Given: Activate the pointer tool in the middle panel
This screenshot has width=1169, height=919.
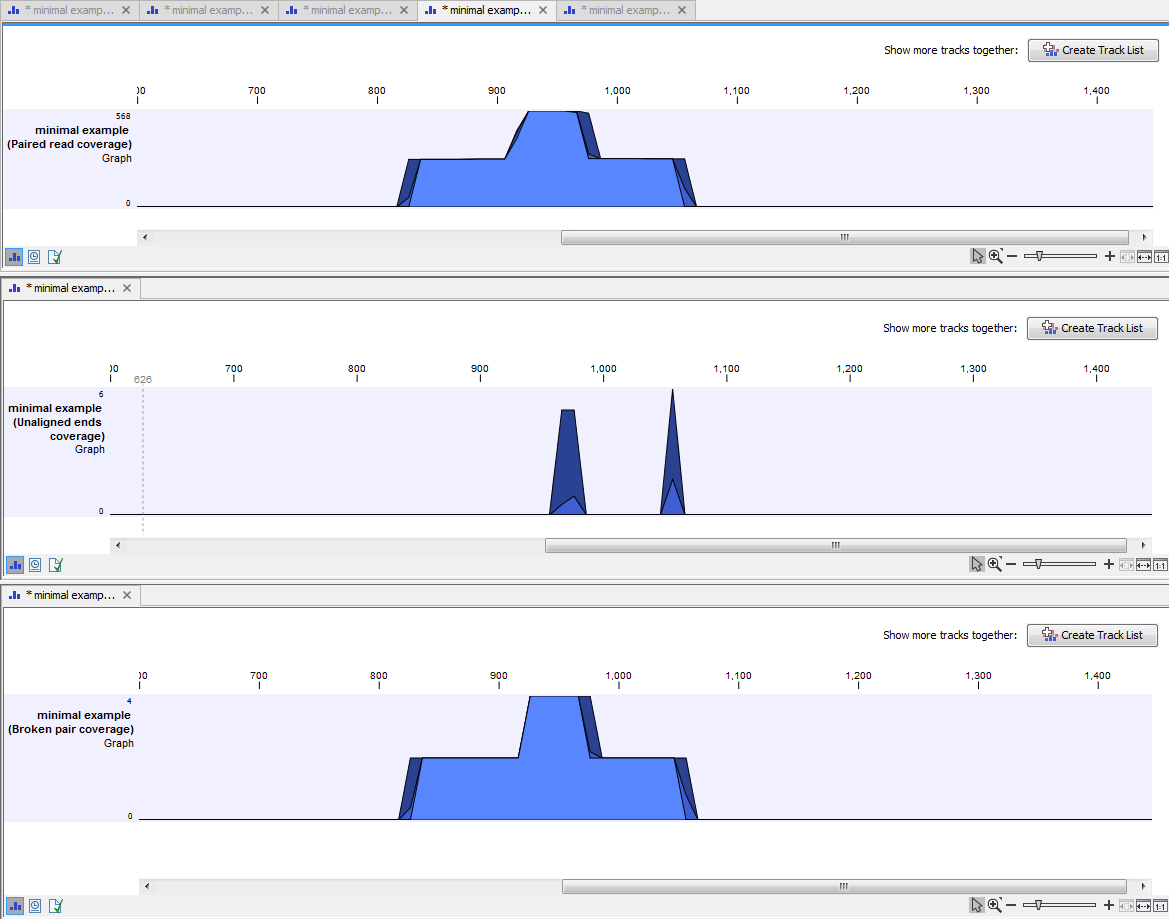Looking at the screenshot, I should pos(977,563).
